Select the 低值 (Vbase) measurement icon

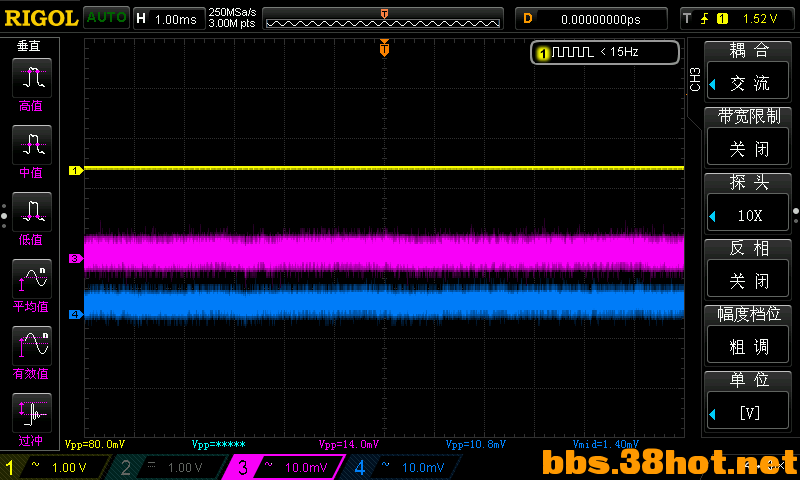coord(32,212)
